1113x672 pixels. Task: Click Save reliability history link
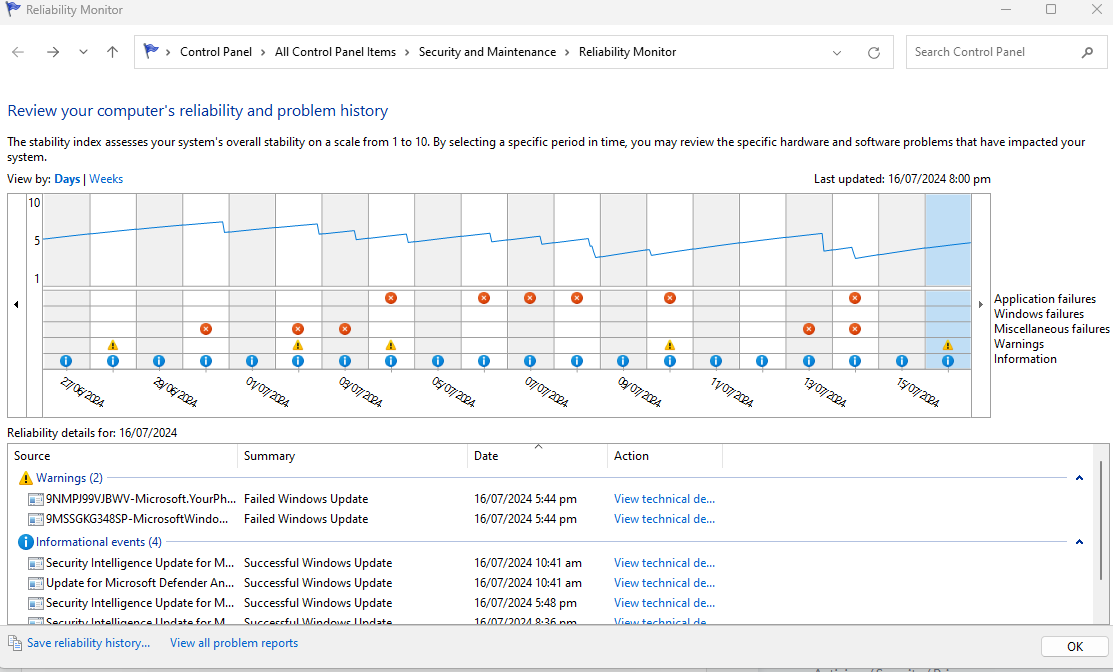tap(88, 643)
